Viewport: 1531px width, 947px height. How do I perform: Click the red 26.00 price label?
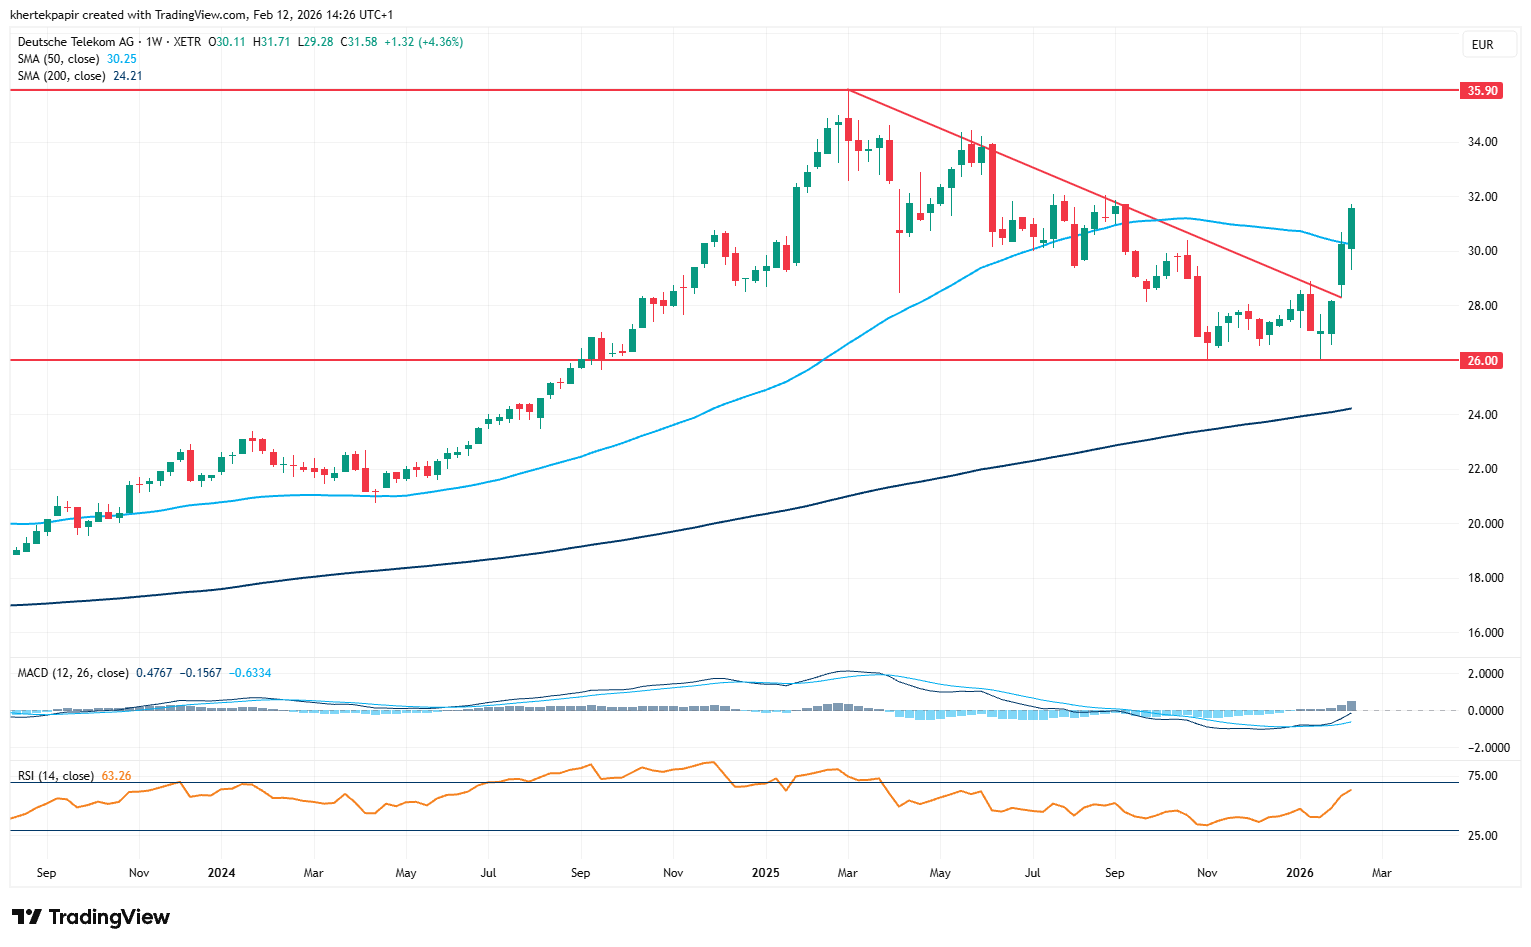(1481, 360)
